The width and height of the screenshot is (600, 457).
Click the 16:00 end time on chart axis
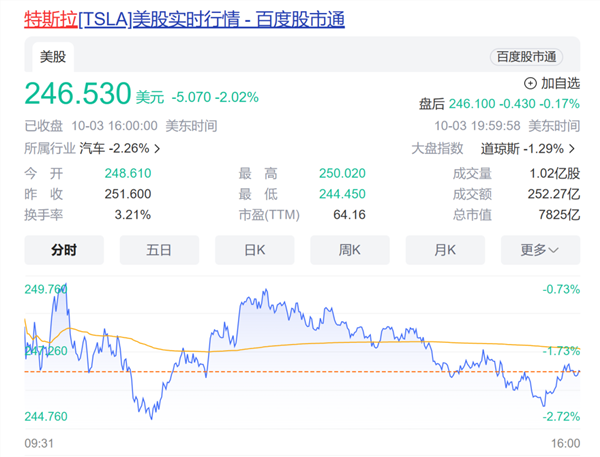(564, 442)
